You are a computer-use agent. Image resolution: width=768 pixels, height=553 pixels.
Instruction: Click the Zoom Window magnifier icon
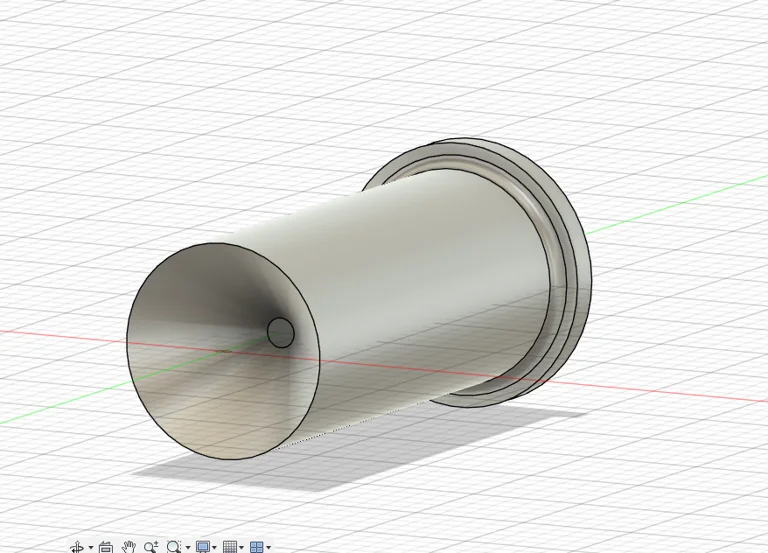(174, 547)
